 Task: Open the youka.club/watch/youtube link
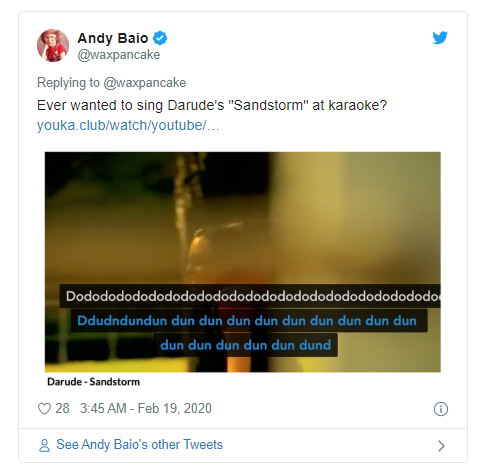[128, 125]
